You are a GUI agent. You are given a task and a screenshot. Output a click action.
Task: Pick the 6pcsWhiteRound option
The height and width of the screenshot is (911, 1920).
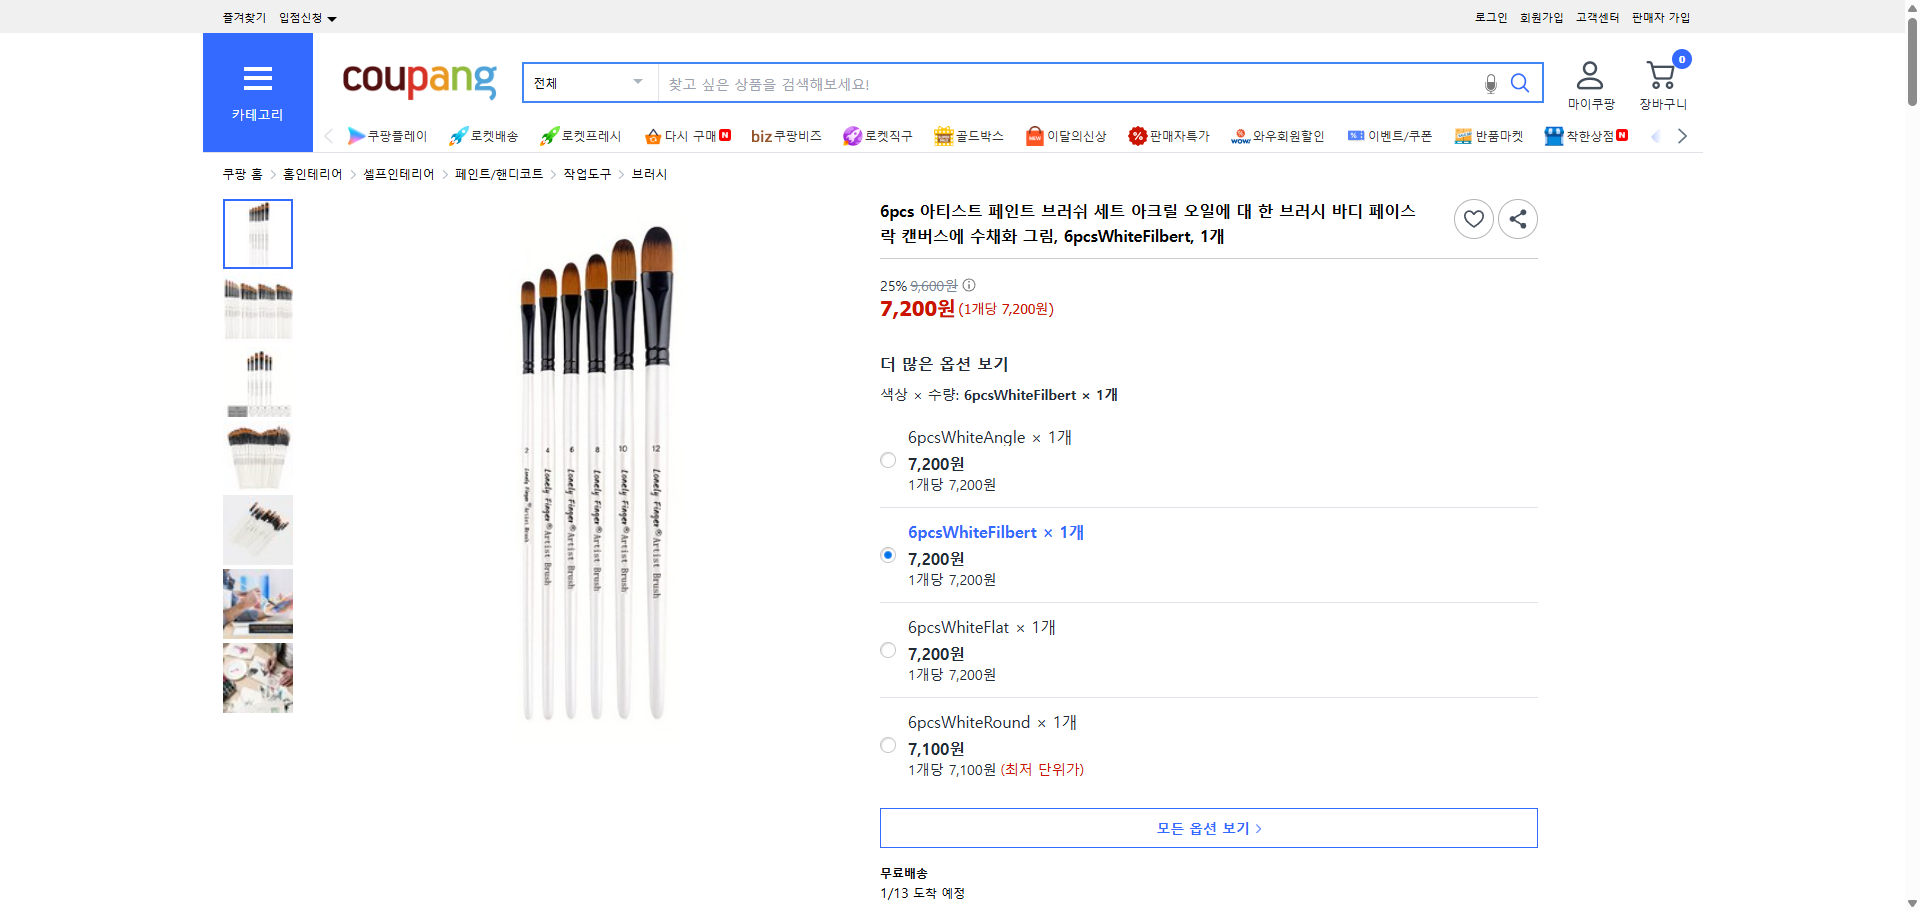point(887,745)
